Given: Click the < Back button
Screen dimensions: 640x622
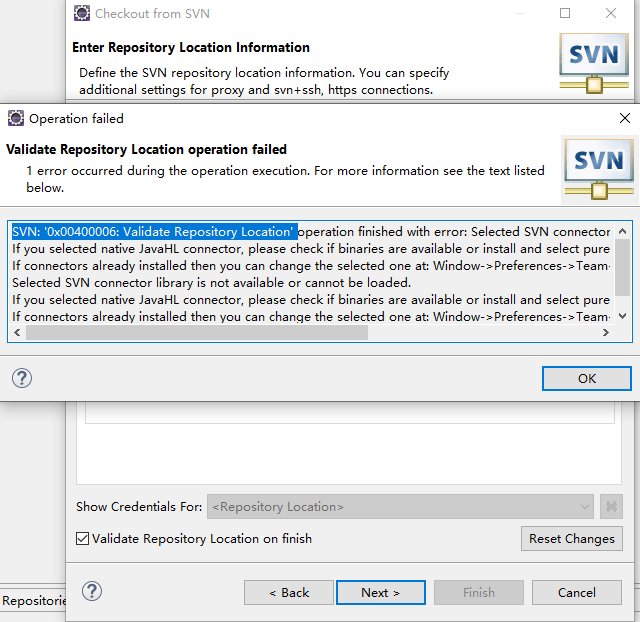Looking at the screenshot, I should [289, 592].
